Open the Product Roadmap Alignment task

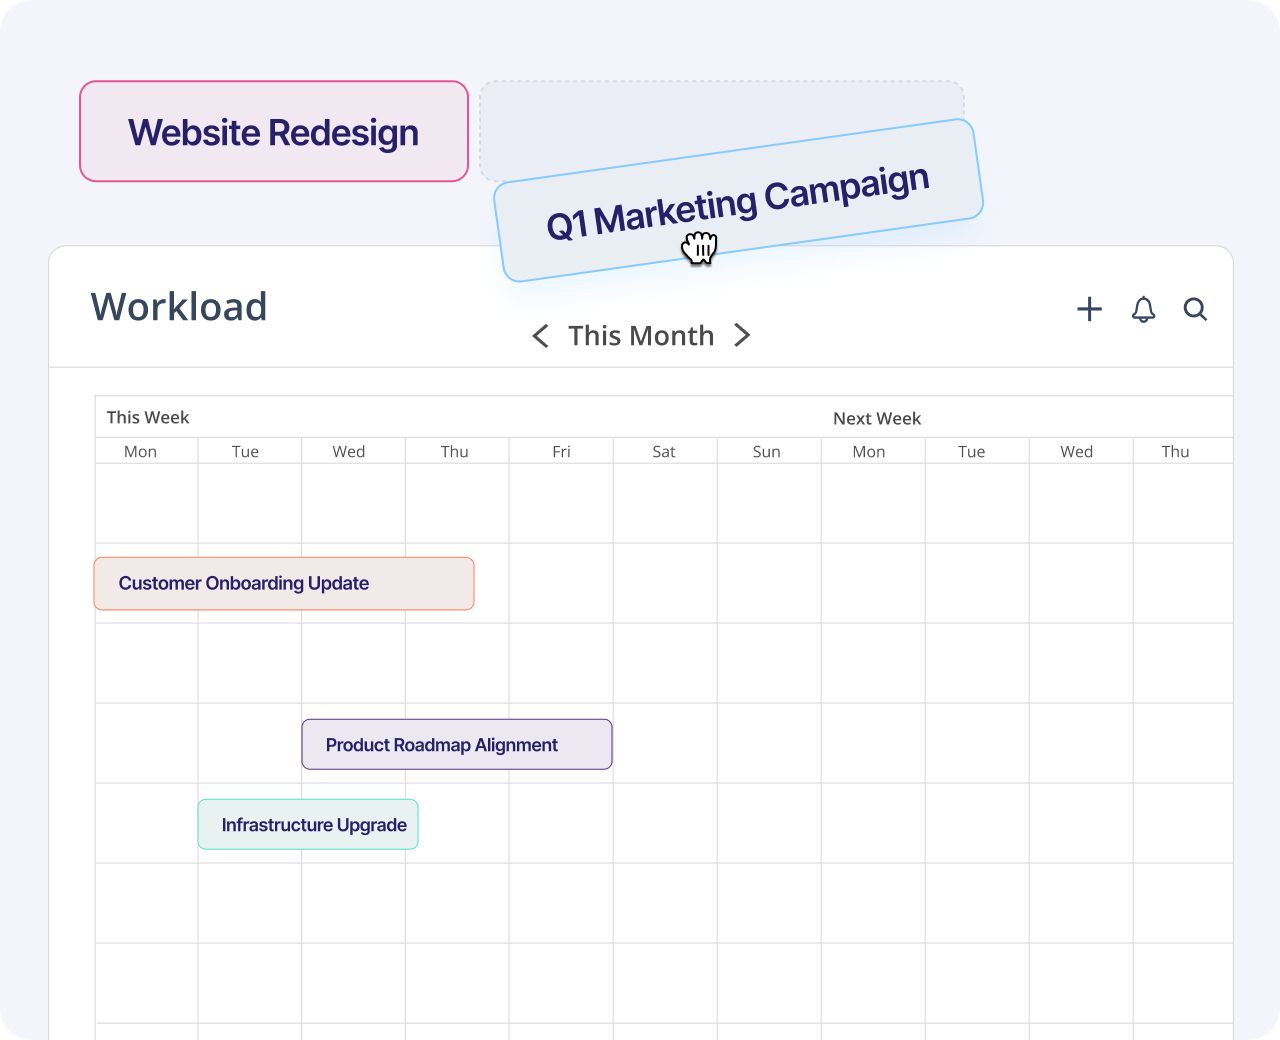point(457,744)
